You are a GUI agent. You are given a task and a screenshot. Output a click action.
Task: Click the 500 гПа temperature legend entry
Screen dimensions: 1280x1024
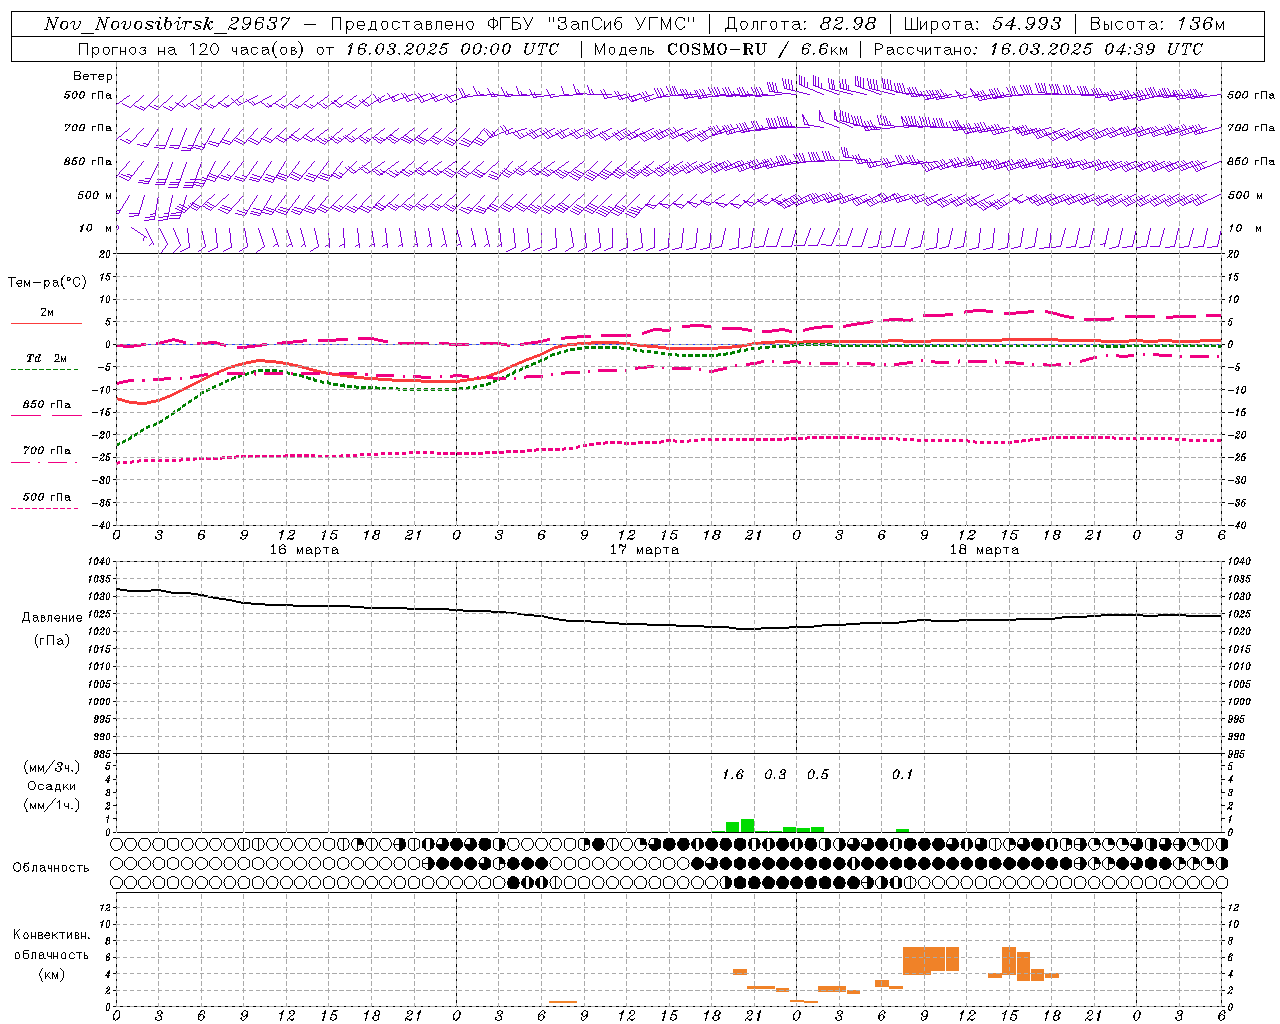coord(46,497)
